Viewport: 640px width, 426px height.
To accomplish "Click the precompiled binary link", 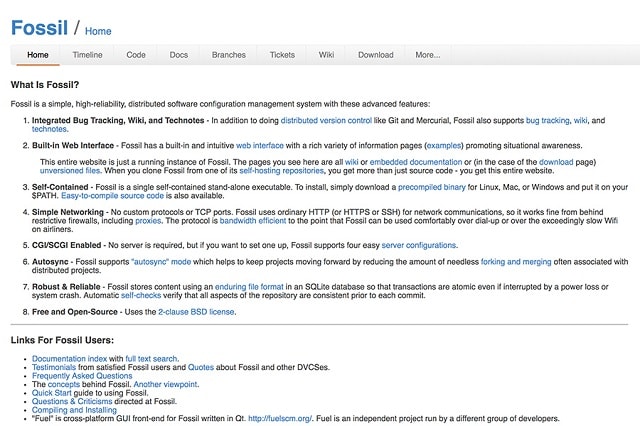I will pyautogui.click(x=431, y=187).
